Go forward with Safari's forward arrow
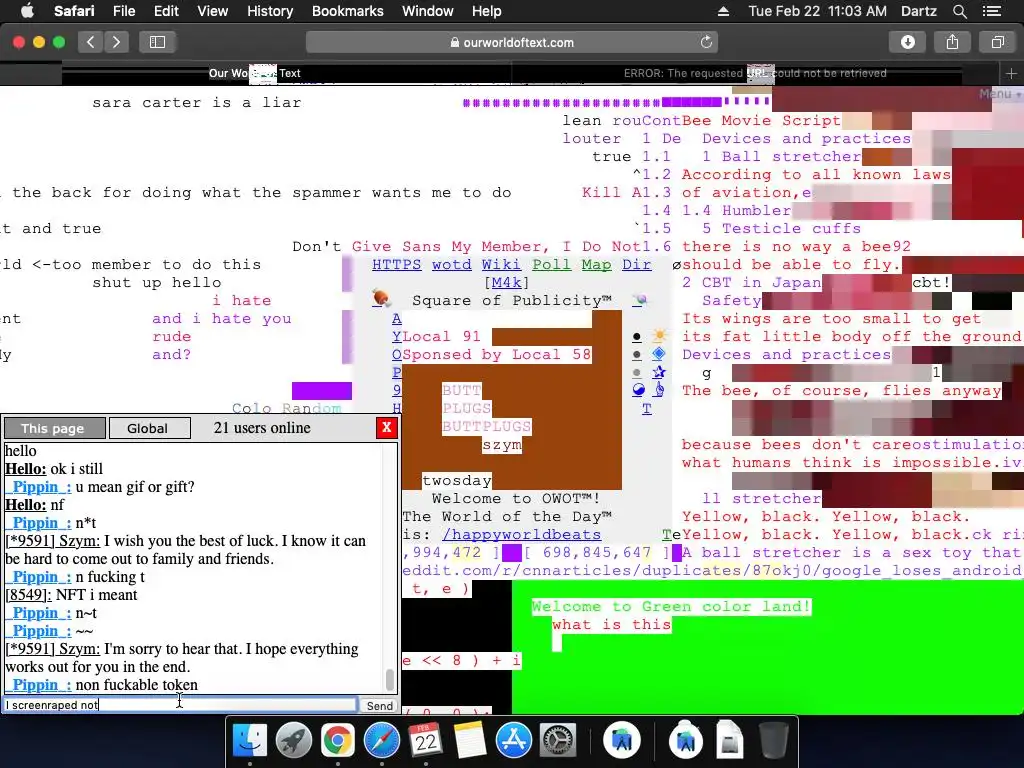The image size is (1024, 768). [x=116, y=42]
